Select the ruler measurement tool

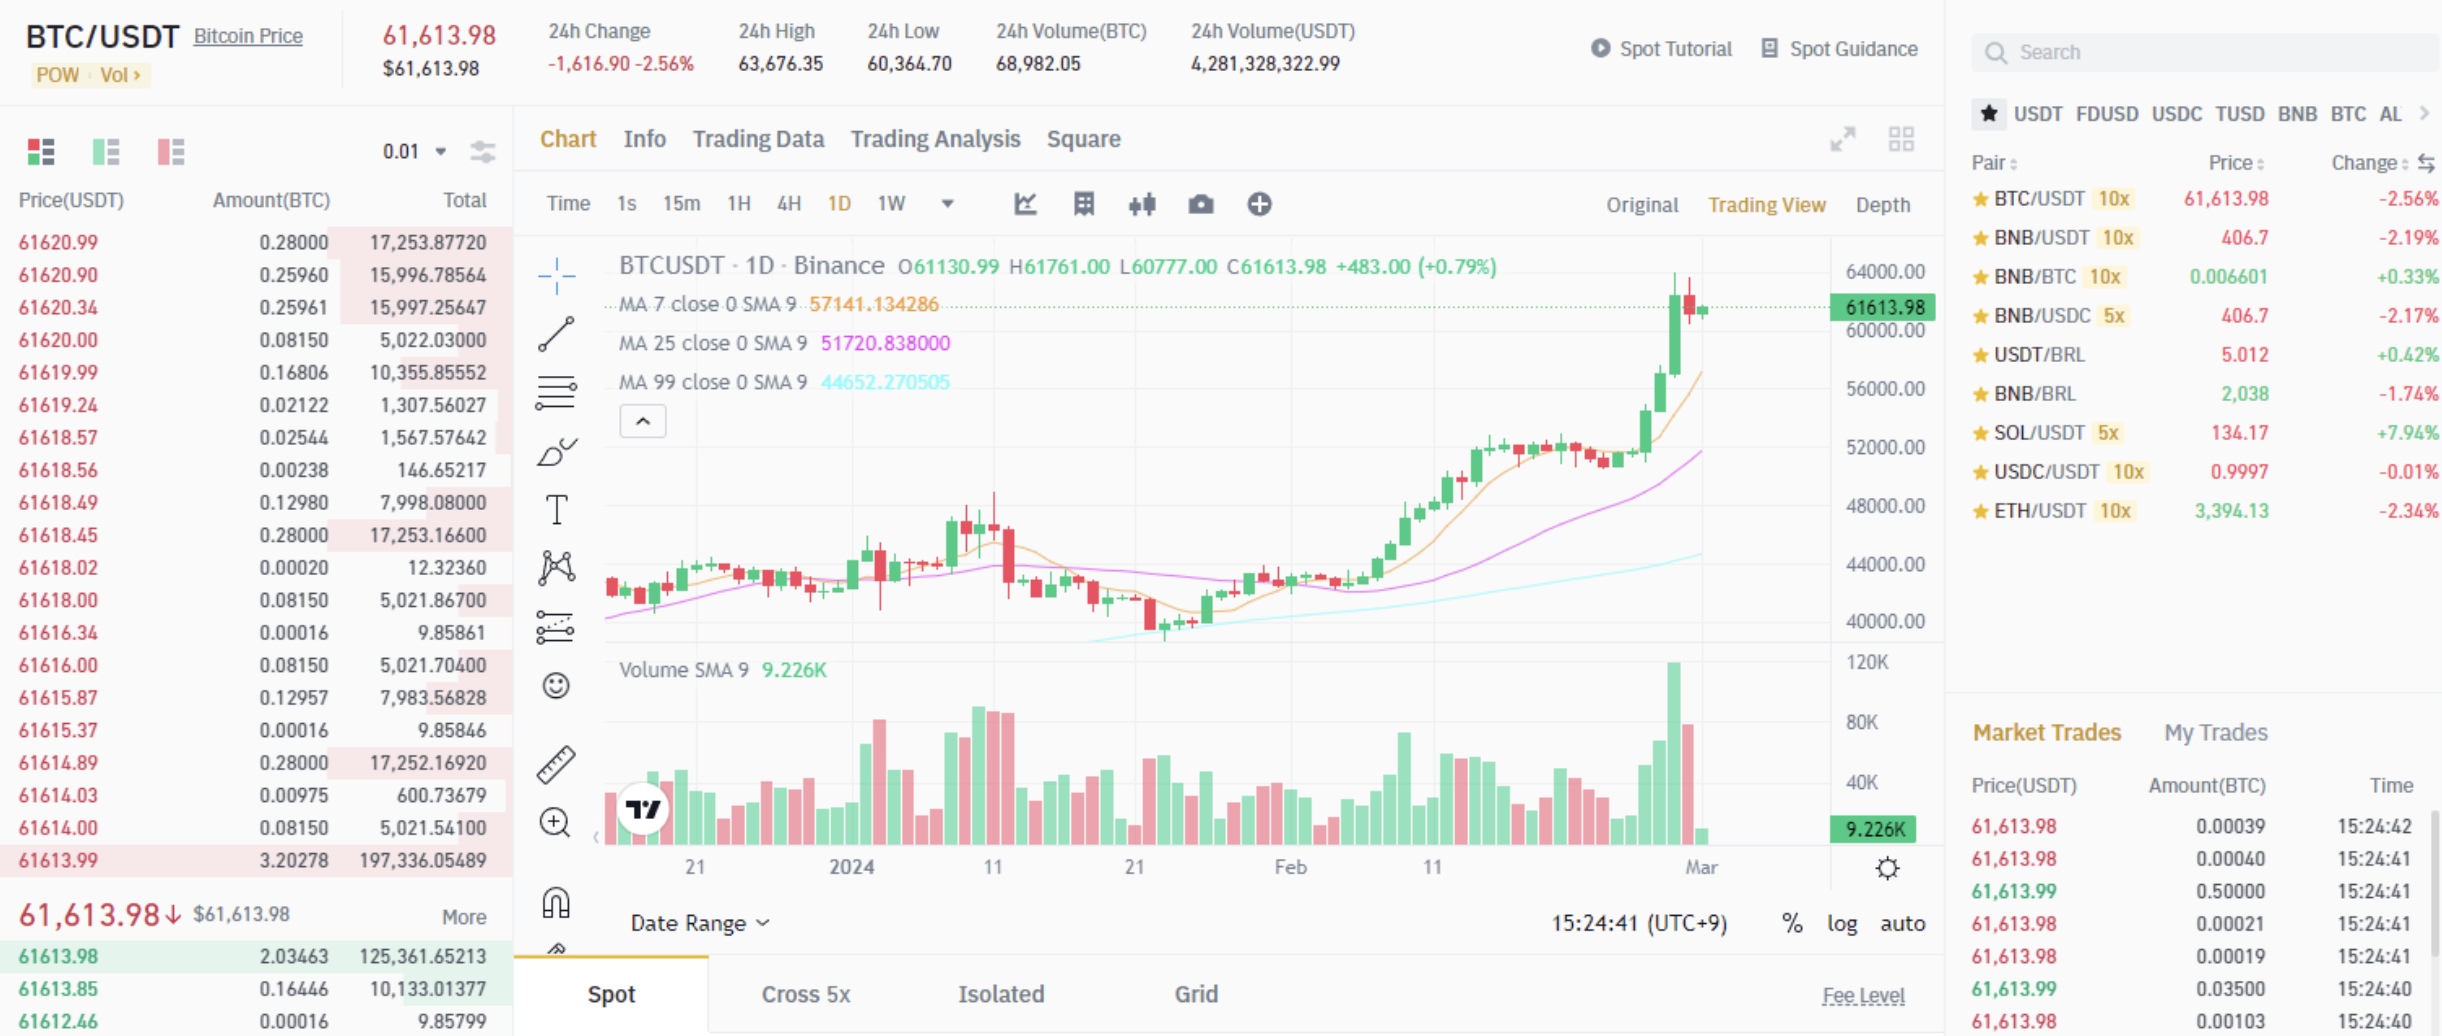point(556,763)
